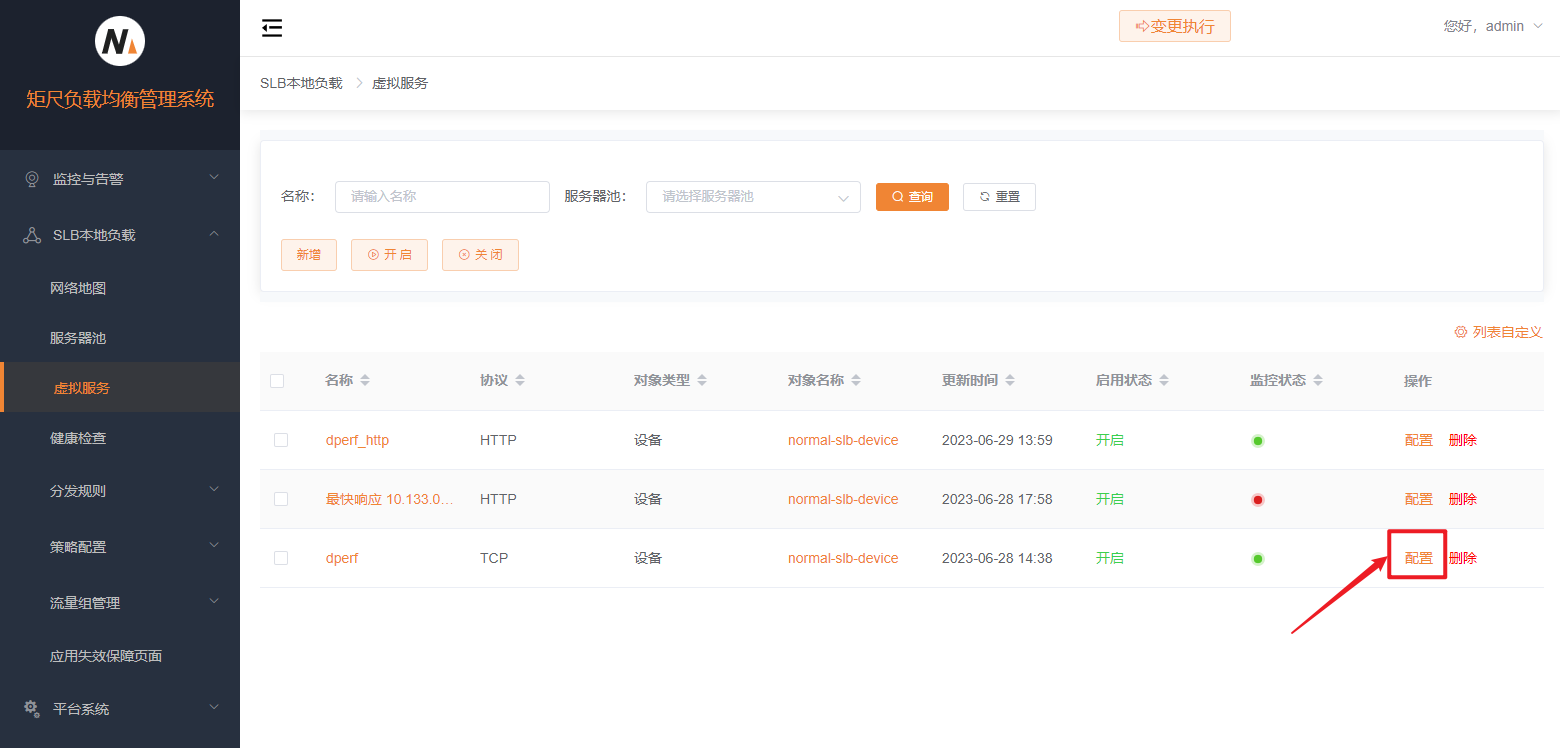Check the dperf_http row checkbox
This screenshot has width=1560, height=748.
[x=281, y=440]
